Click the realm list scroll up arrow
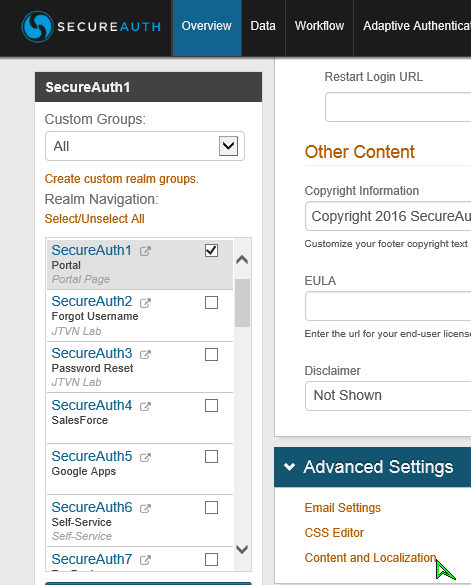The width and height of the screenshot is (471, 585). point(242,259)
